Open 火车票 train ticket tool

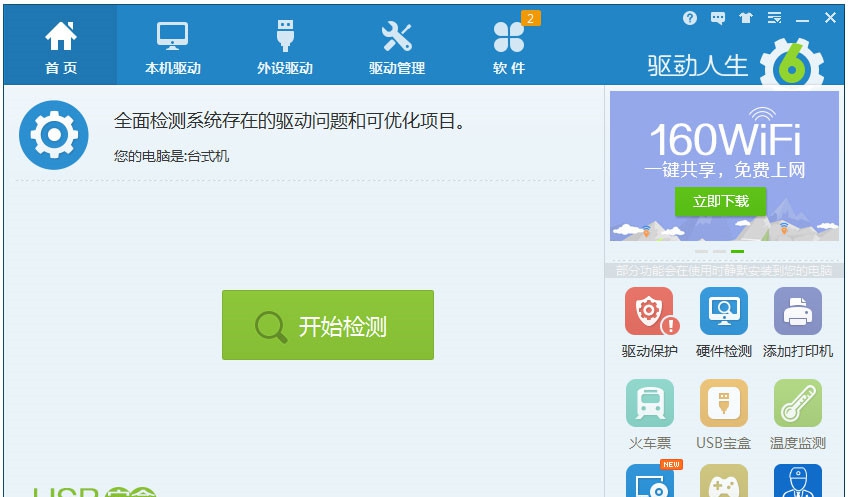[649, 415]
